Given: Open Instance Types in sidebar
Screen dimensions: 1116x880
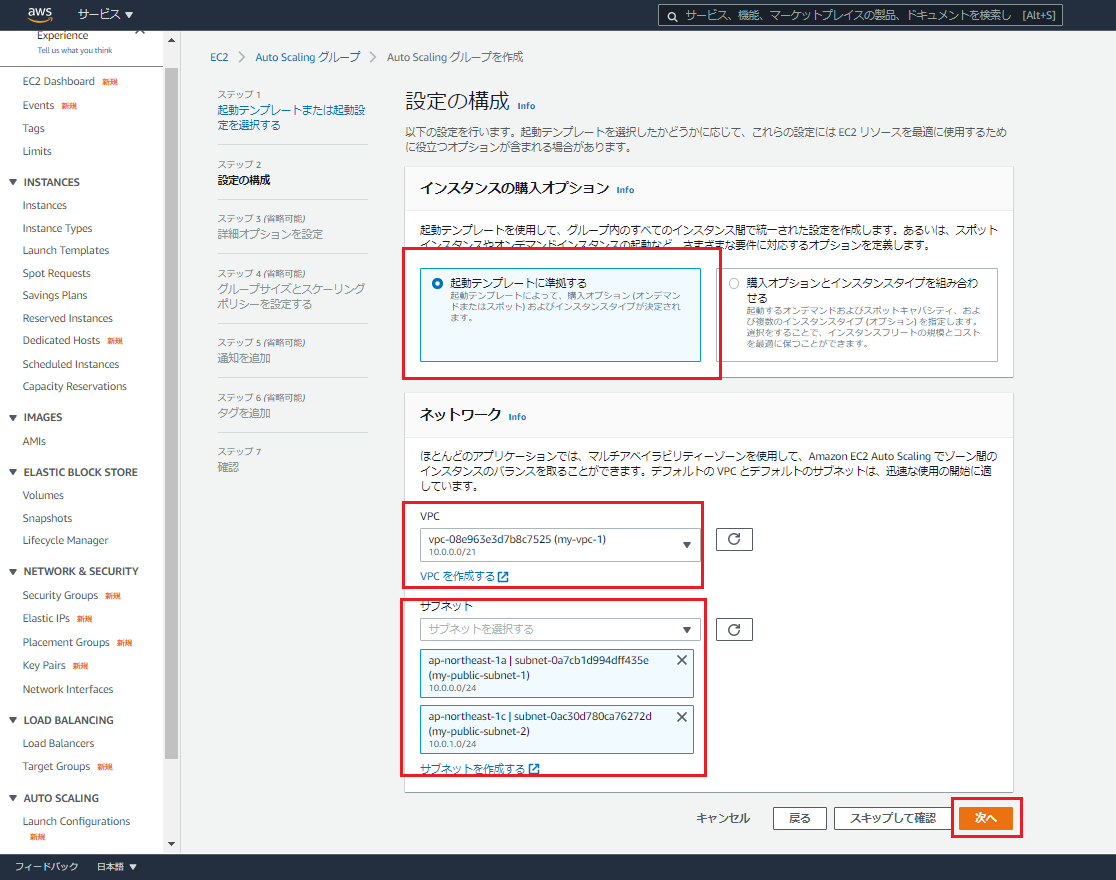Looking at the screenshot, I should tap(58, 228).
